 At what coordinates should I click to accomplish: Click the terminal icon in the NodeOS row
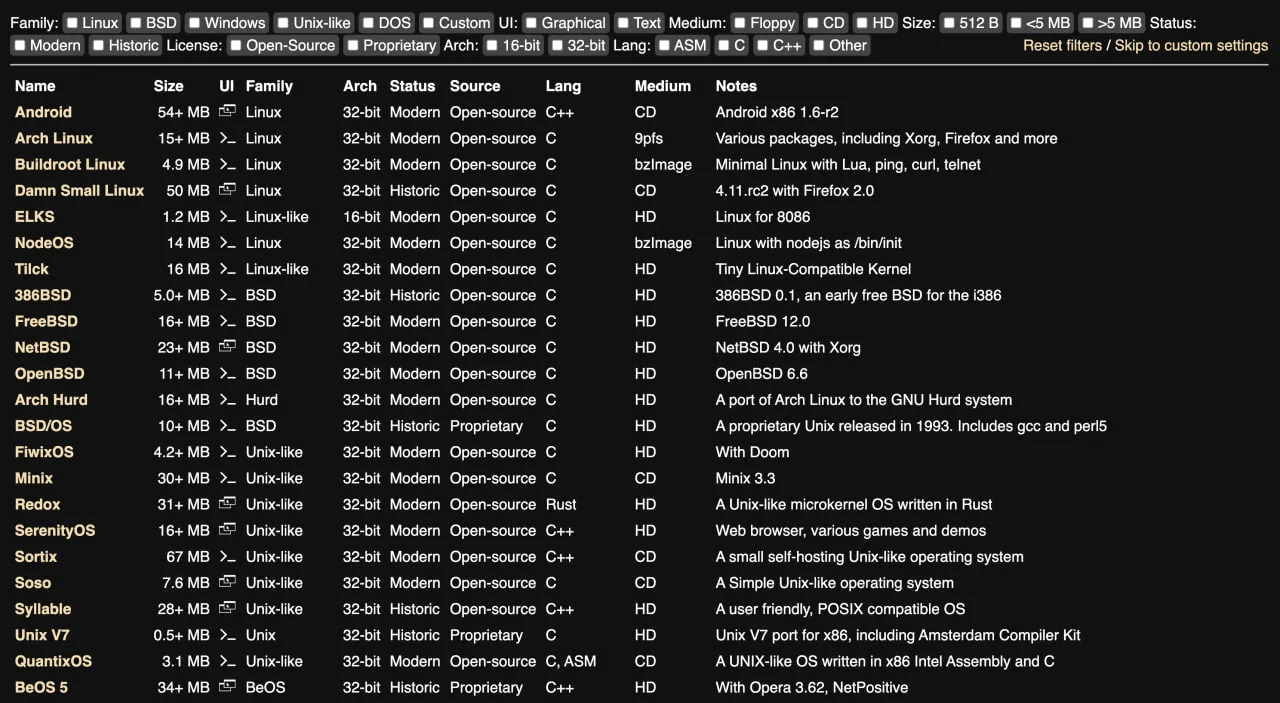pyautogui.click(x=228, y=242)
